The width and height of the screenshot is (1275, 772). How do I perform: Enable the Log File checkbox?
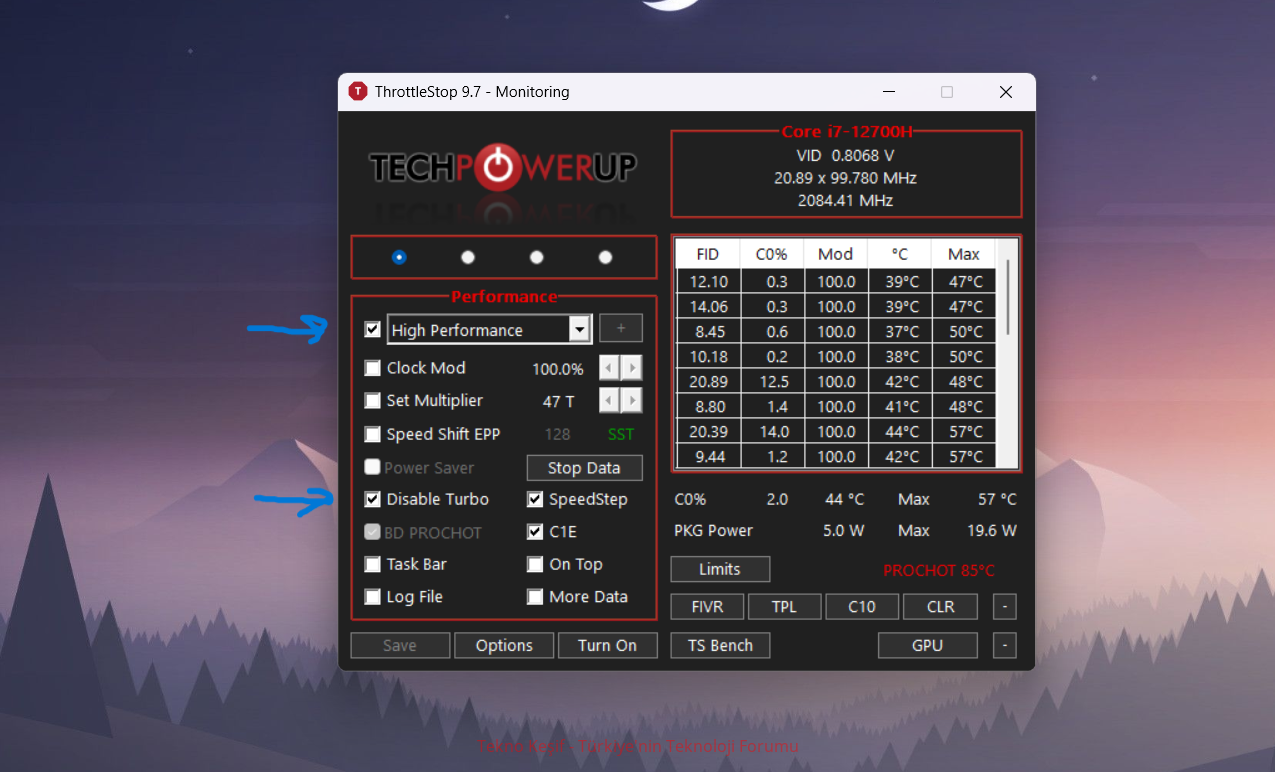tap(373, 597)
